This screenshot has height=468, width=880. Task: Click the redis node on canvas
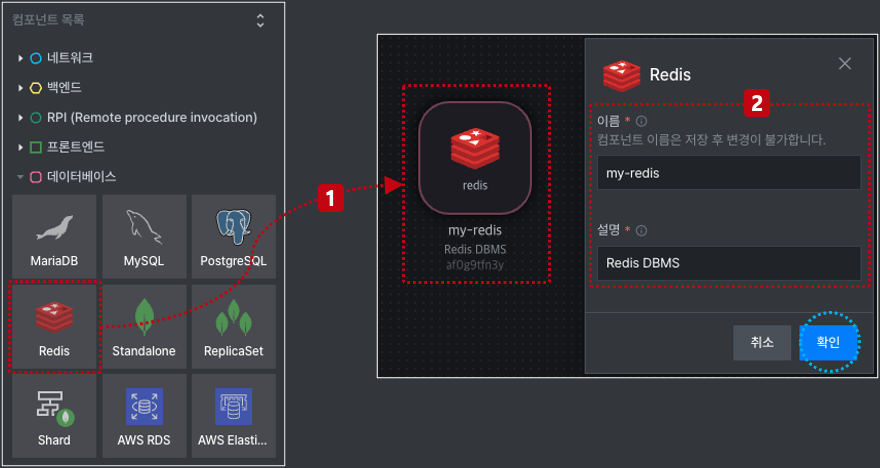click(475, 158)
